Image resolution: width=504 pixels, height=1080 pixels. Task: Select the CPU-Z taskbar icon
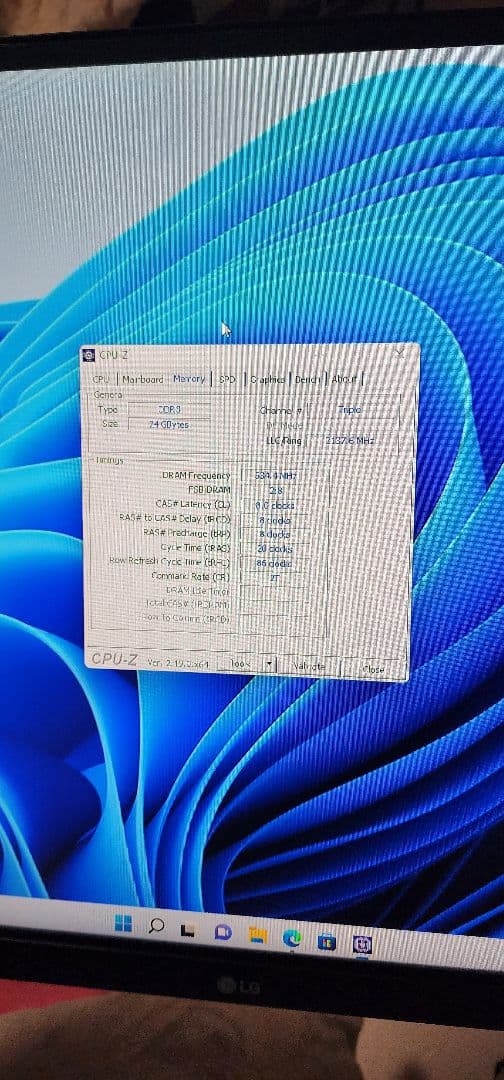point(363,944)
